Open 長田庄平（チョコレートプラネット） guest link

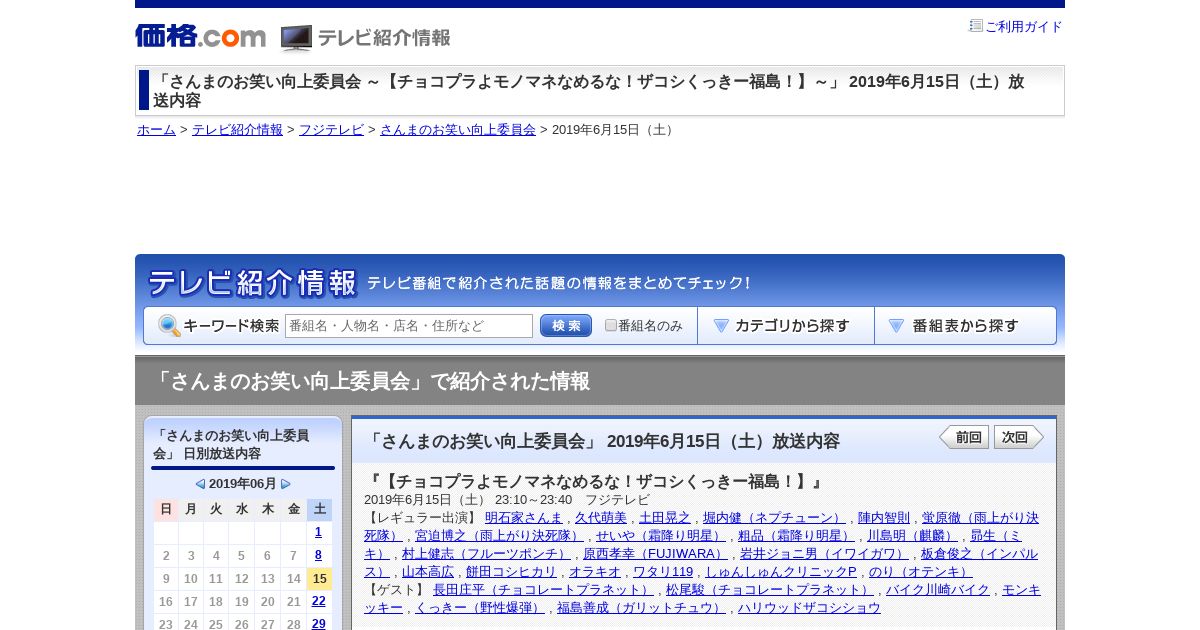[543, 589]
